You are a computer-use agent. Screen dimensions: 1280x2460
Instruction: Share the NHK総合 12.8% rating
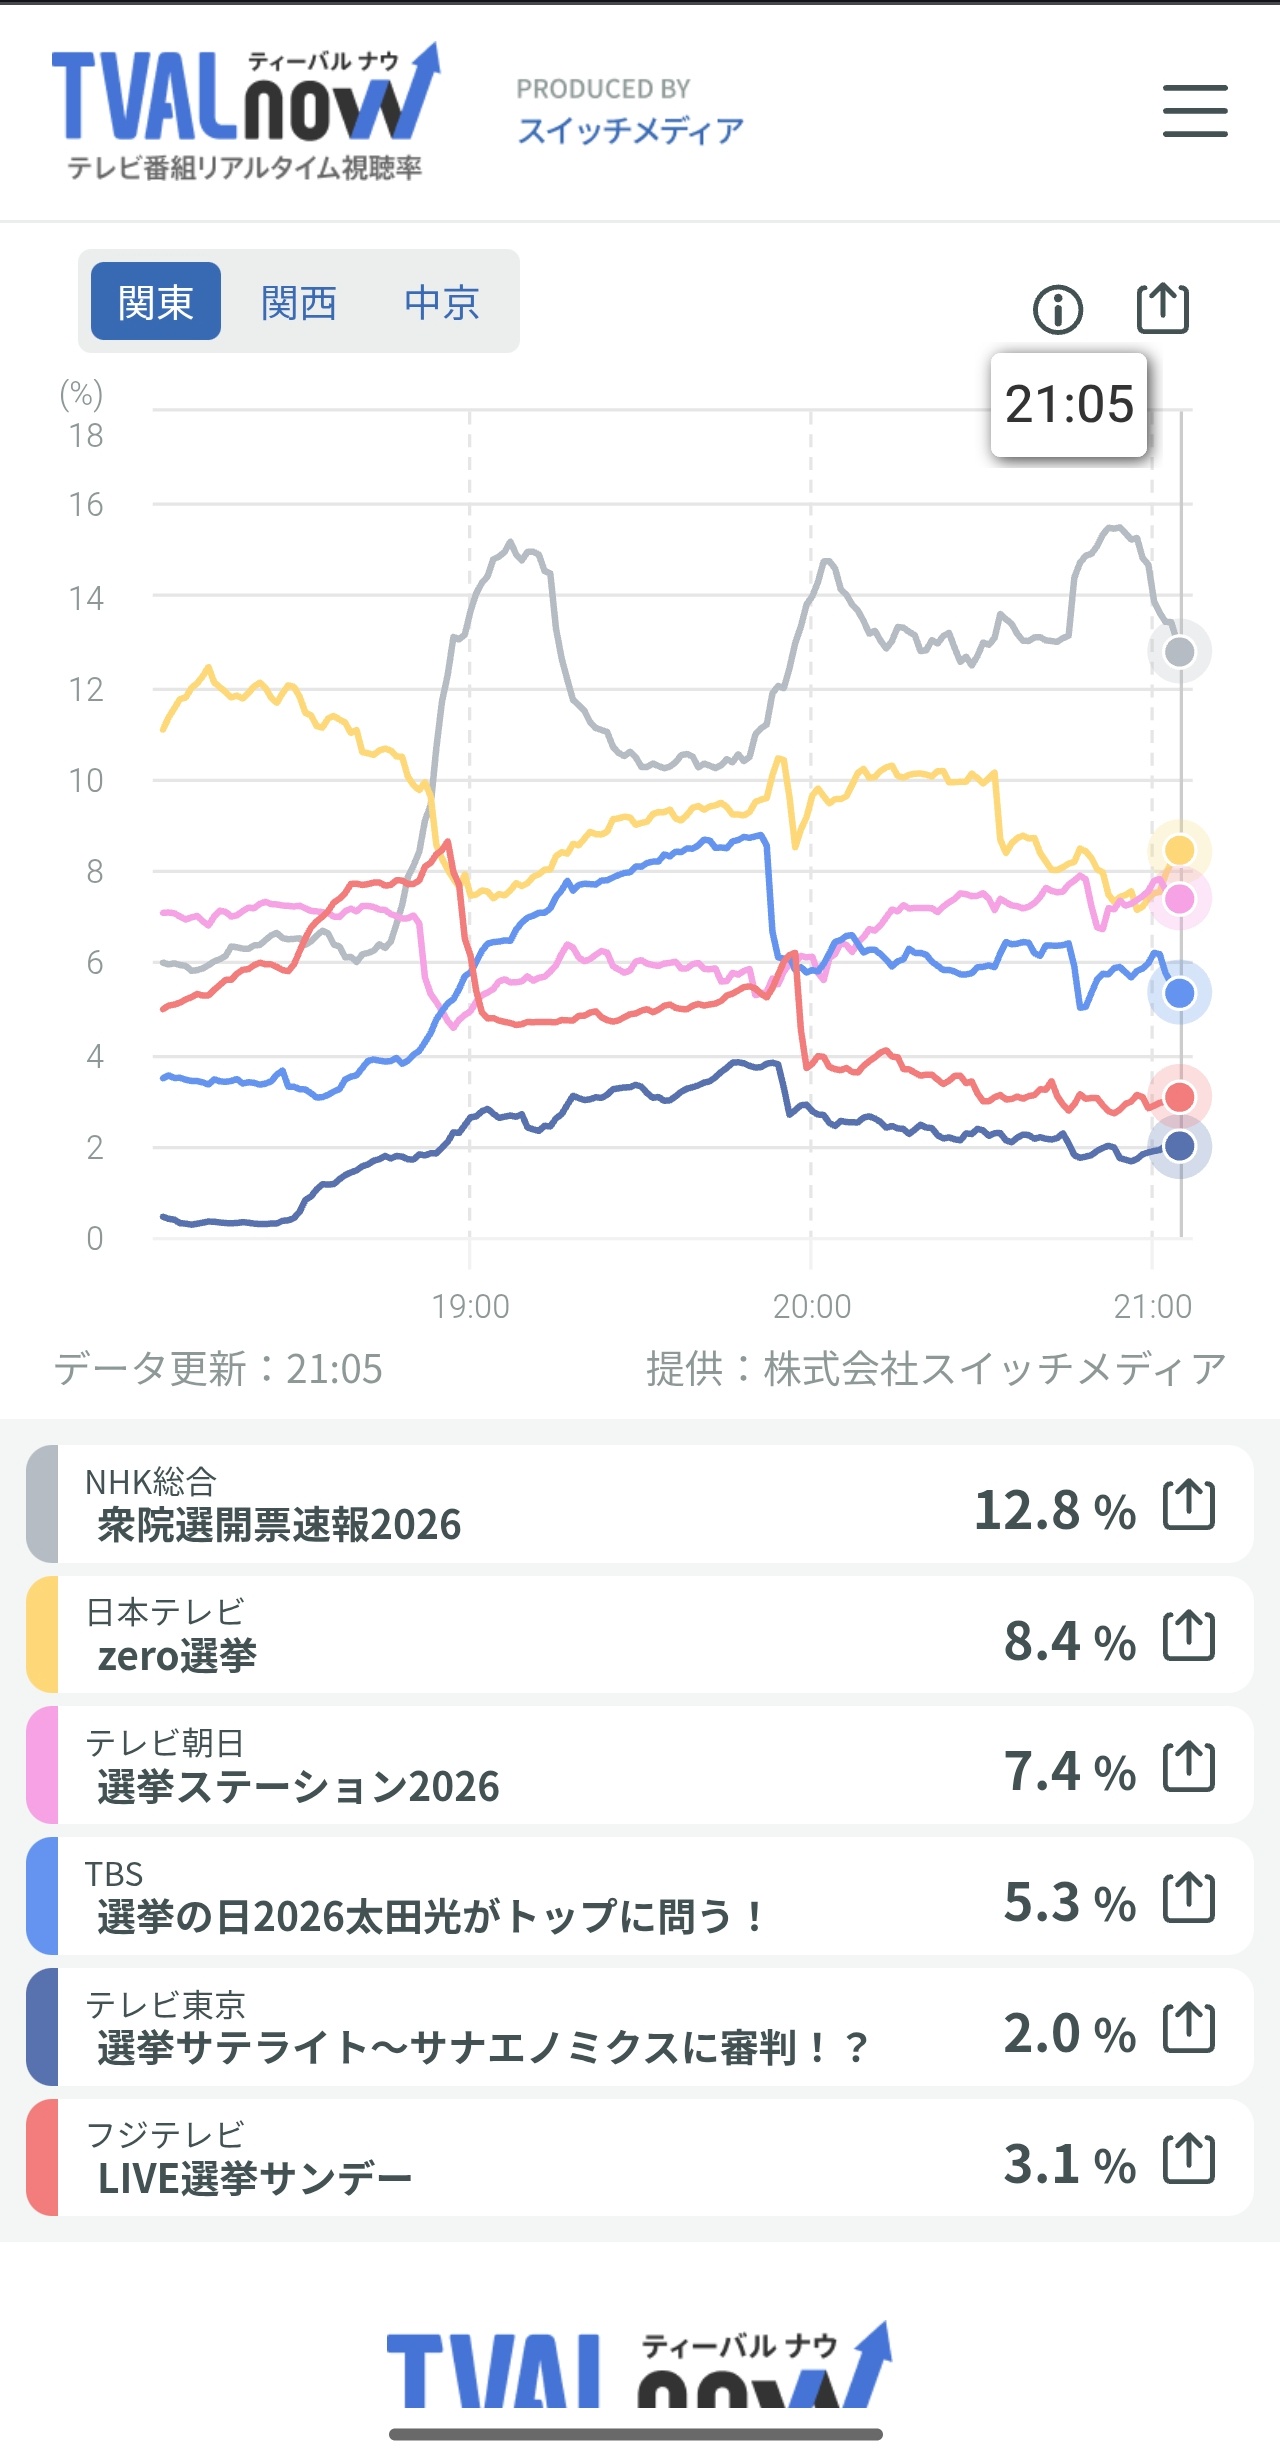pos(1189,1505)
